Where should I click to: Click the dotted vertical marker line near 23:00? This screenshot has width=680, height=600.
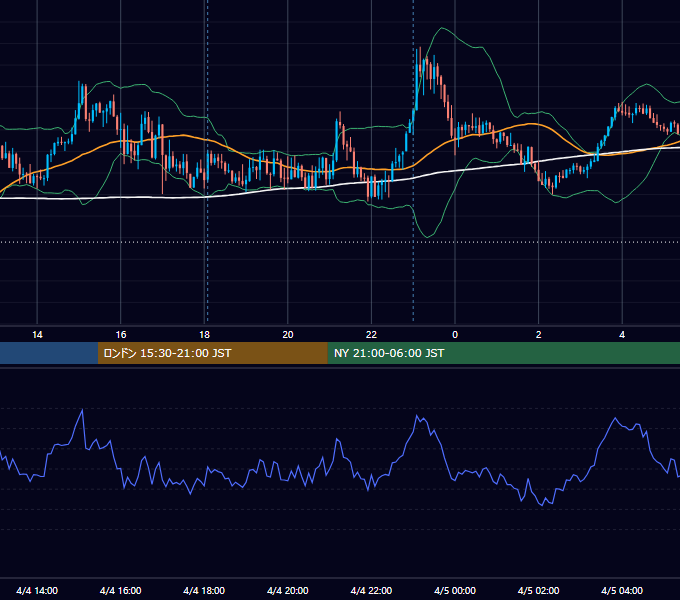point(413,163)
